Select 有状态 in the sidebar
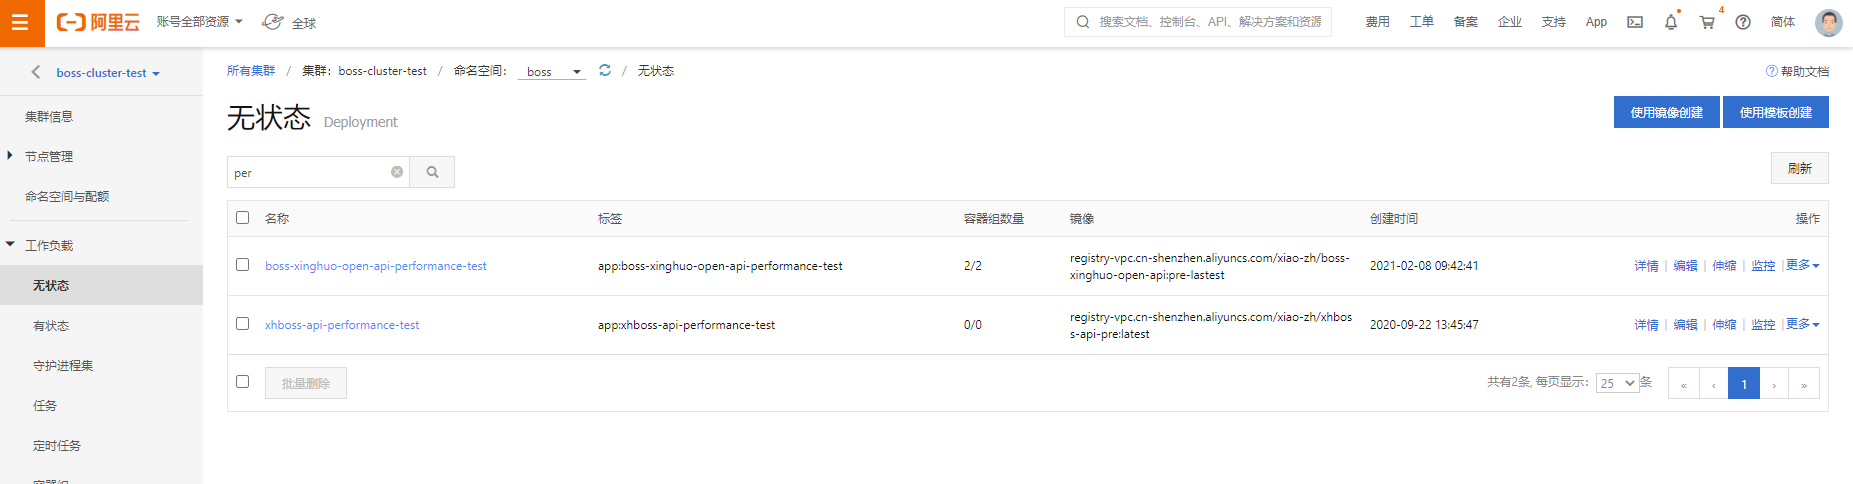The image size is (1853, 484). [51, 326]
